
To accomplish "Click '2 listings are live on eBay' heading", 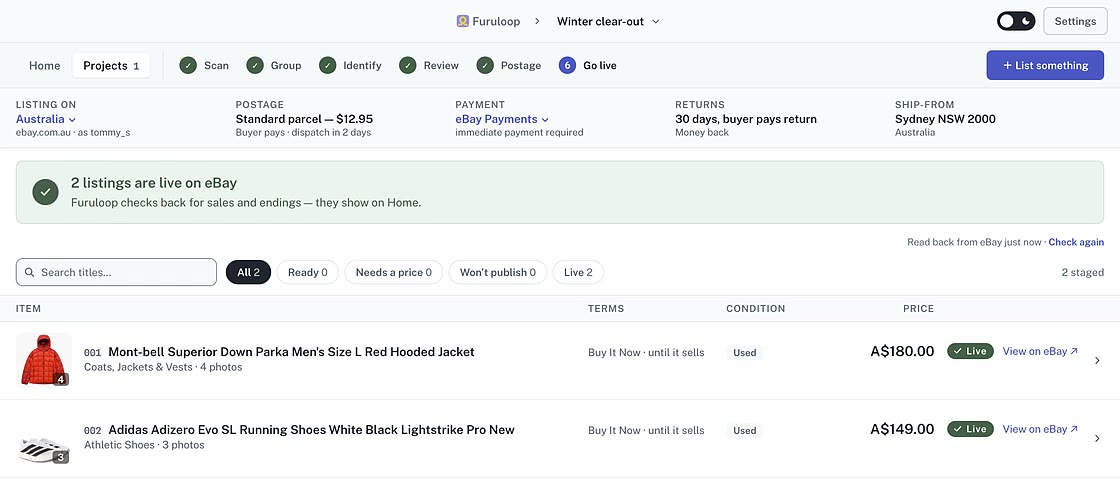I will 154,183.
